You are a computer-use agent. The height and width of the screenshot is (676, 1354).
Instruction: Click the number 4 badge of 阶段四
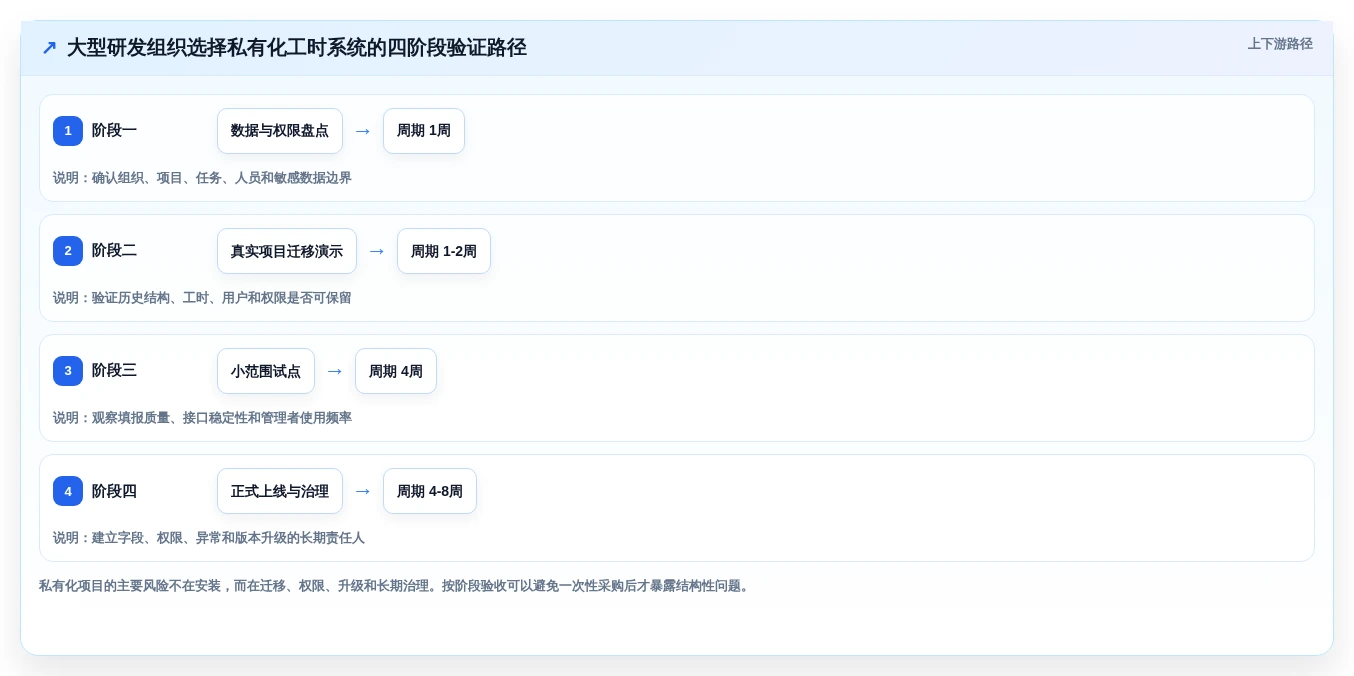coord(68,491)
